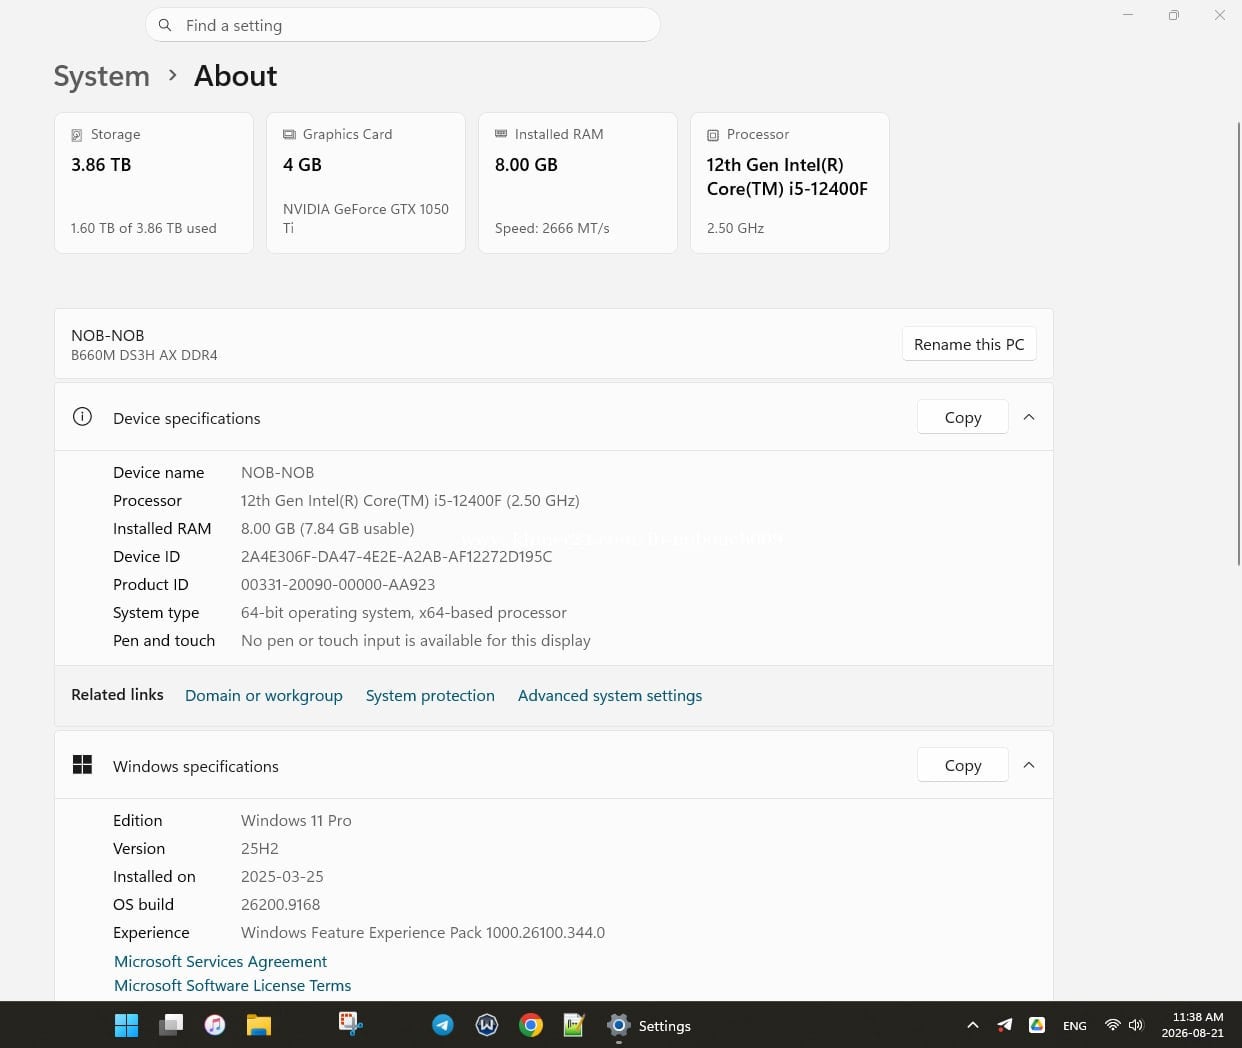
Task: Open File Explorer from the taskbar
Action: click(x=259, y=1025)
